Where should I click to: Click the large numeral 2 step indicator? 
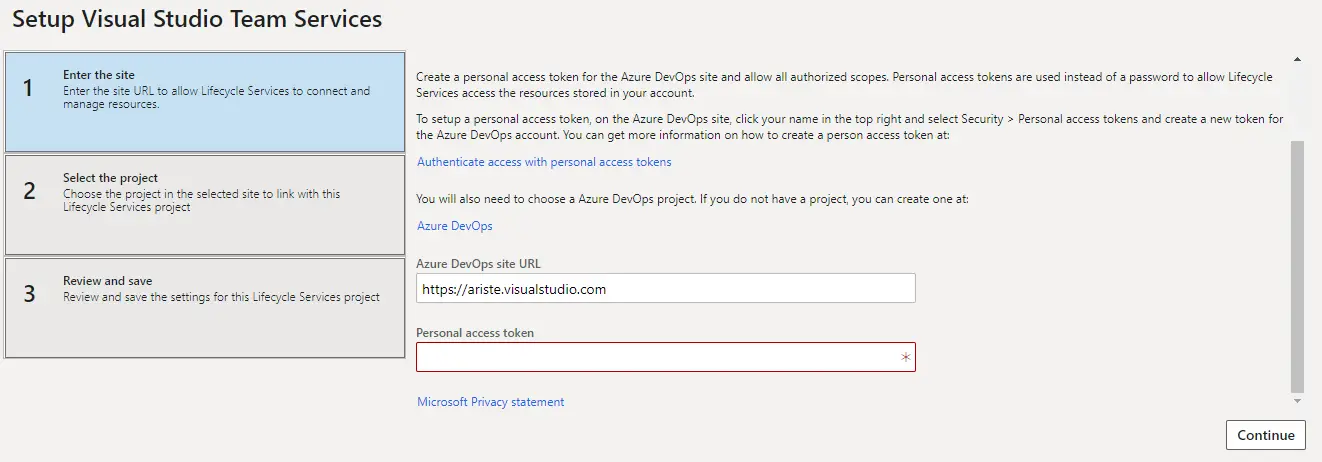(29, 192)
